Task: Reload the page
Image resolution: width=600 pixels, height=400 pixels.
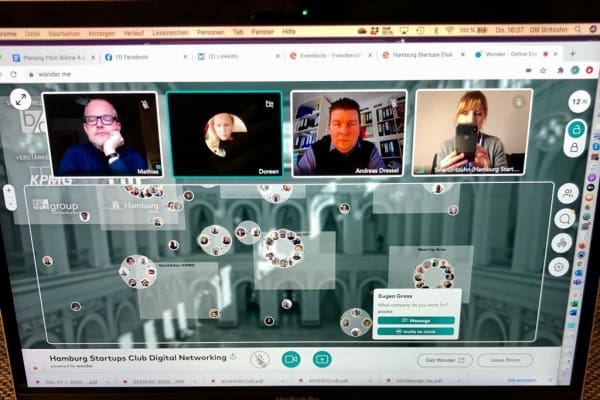Action: click(x=13, y=74)
